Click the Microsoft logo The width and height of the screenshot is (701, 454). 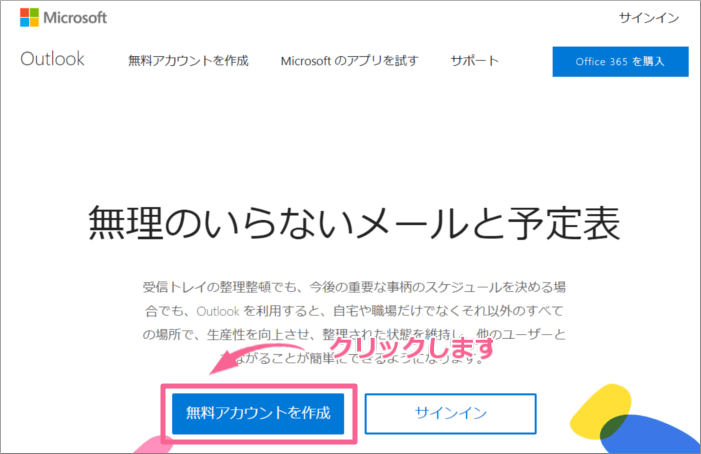[63, 17]
